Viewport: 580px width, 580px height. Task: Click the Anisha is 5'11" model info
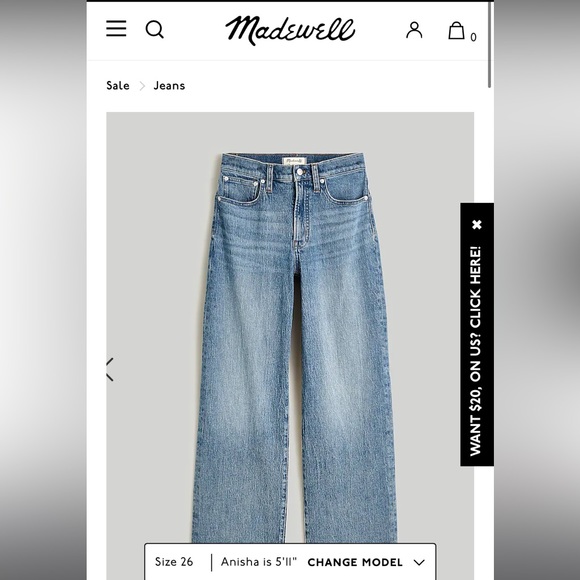(259, 562)
